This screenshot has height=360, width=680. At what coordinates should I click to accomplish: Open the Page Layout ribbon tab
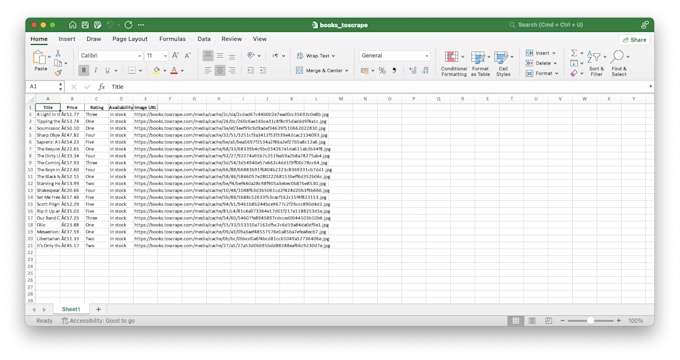click(x=130, y=39)
